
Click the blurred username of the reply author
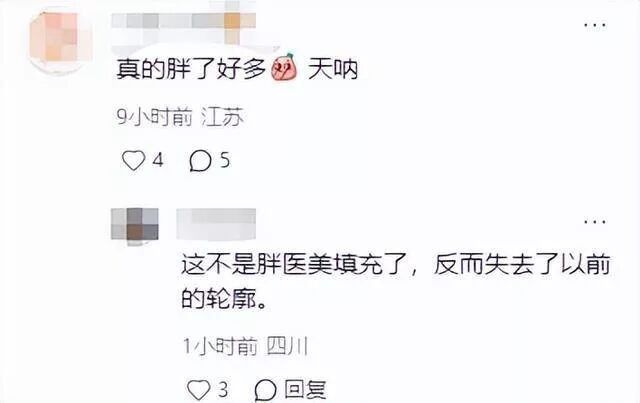click(216, 224)
